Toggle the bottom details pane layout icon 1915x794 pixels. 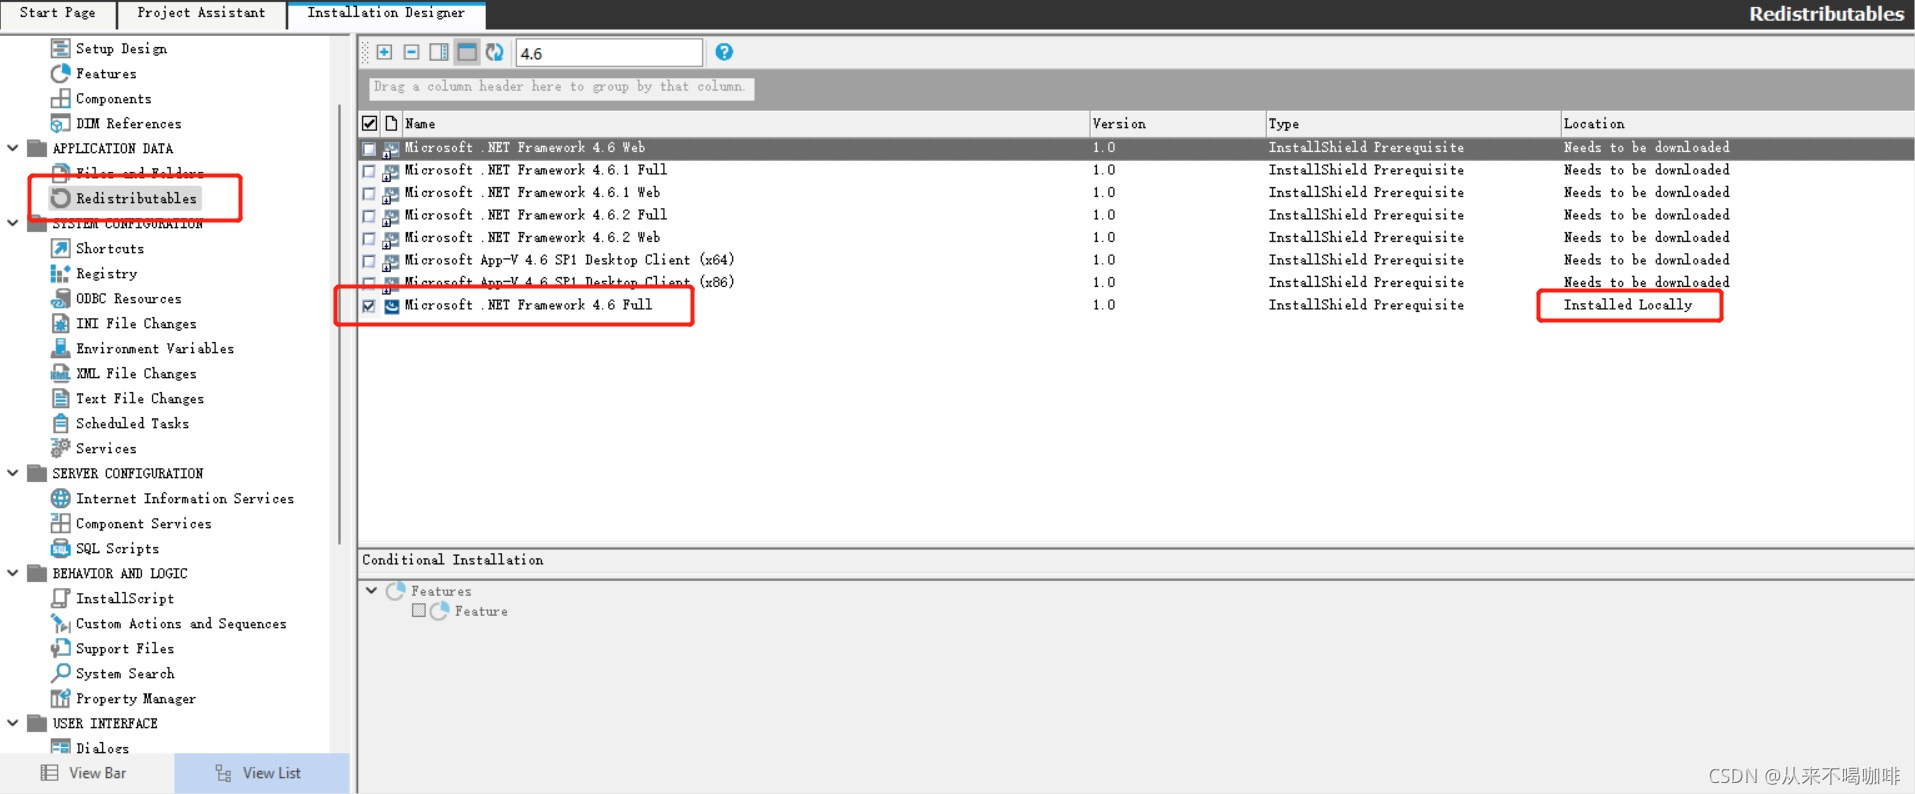467,52
